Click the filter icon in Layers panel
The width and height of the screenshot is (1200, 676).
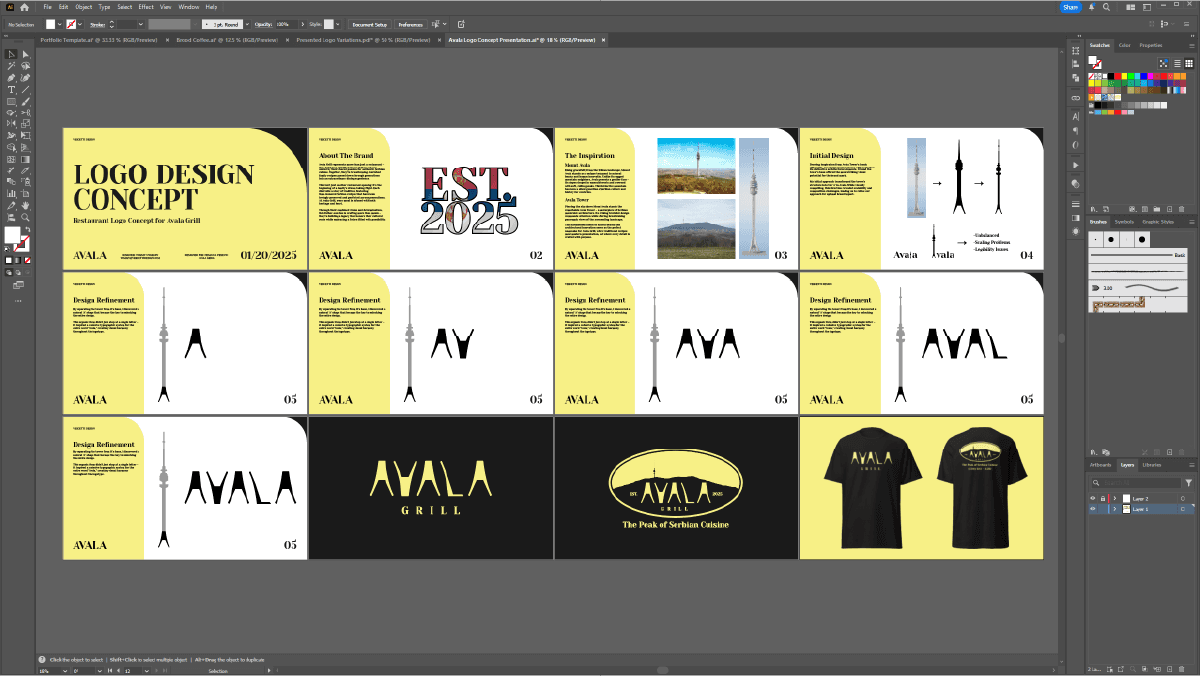[x=1188, y=482]
